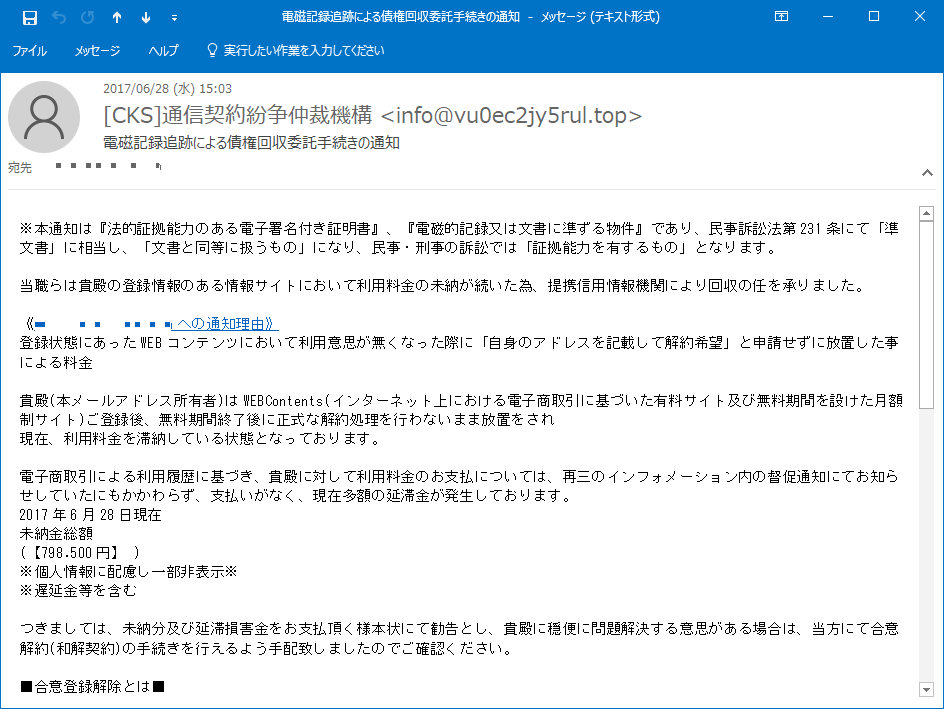The image size is (944, 709).
Task: Go to previous item with up arrow
Action: 117,17
